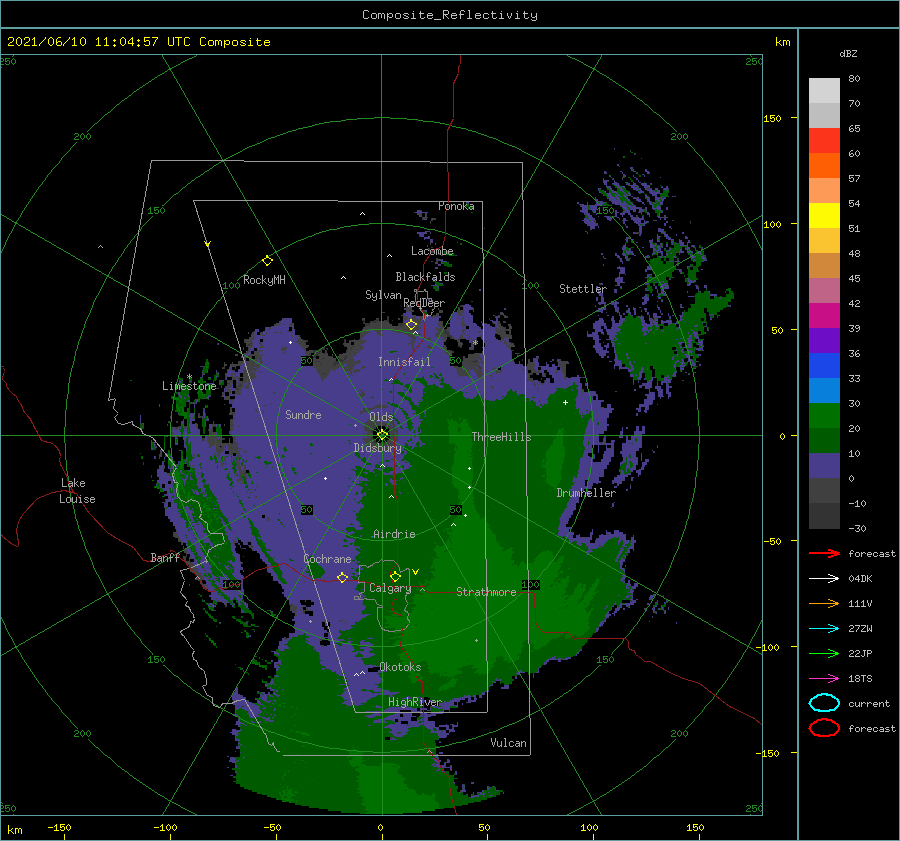Image resolution: width=900 pixels, height=841 pixels.
Task: Click the Airdrie city label
Action: [394, 534]
